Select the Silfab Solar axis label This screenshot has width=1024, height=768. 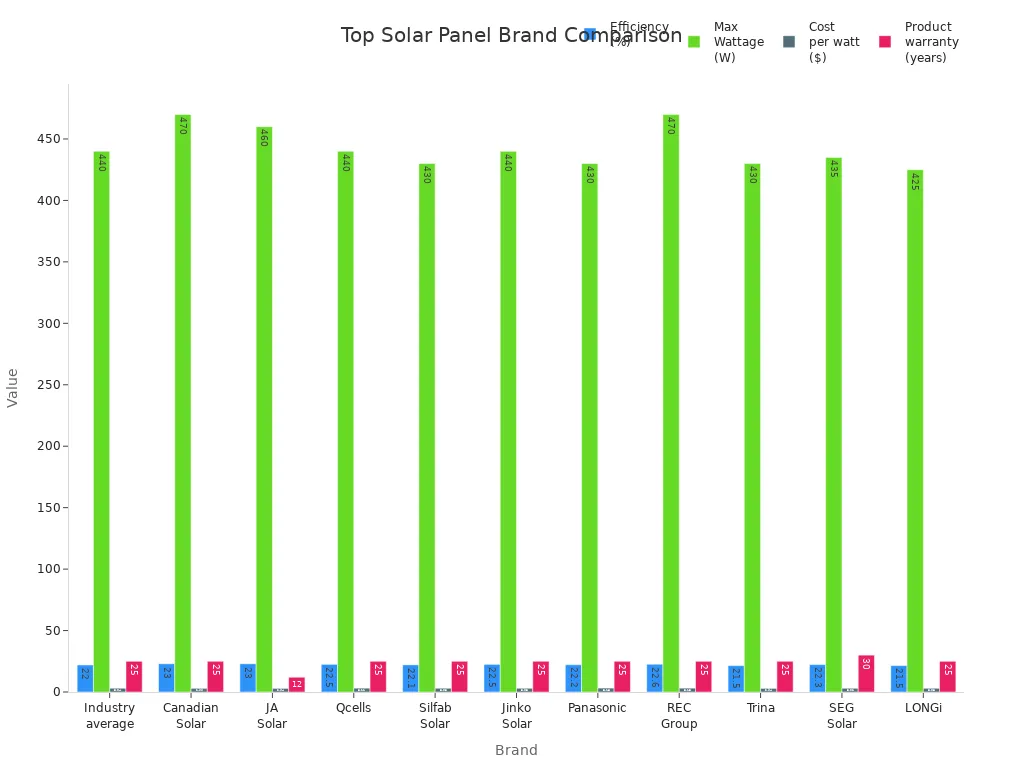(x=435, y=716)
